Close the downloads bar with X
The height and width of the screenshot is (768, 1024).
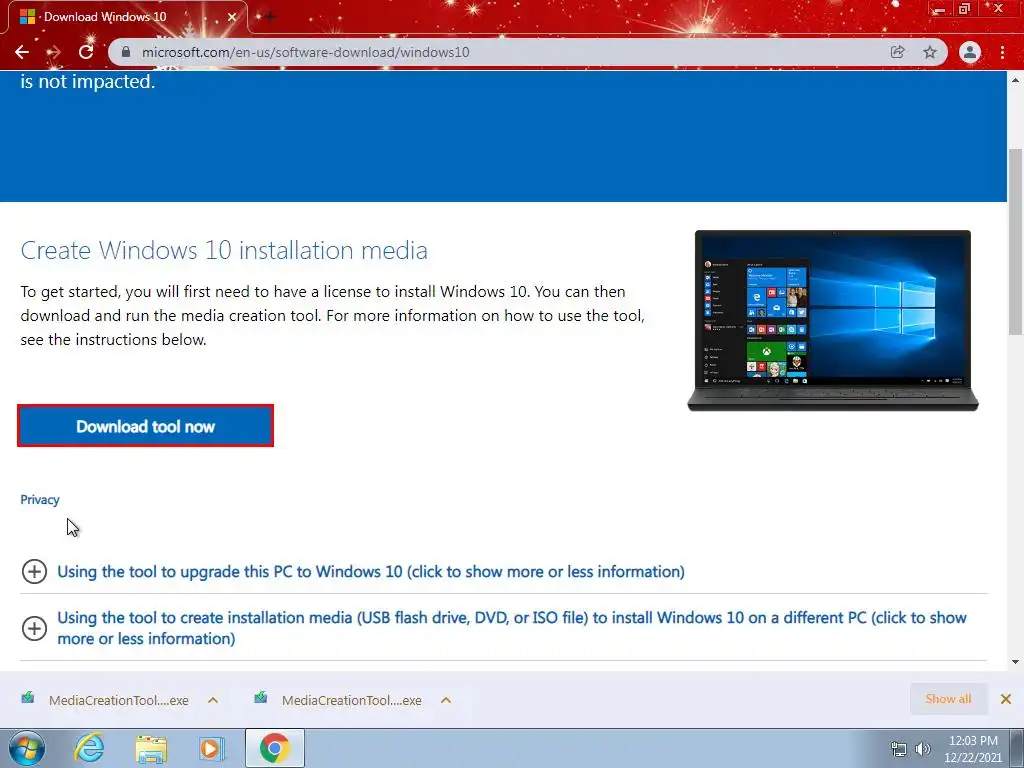(x=1006, y=699)
